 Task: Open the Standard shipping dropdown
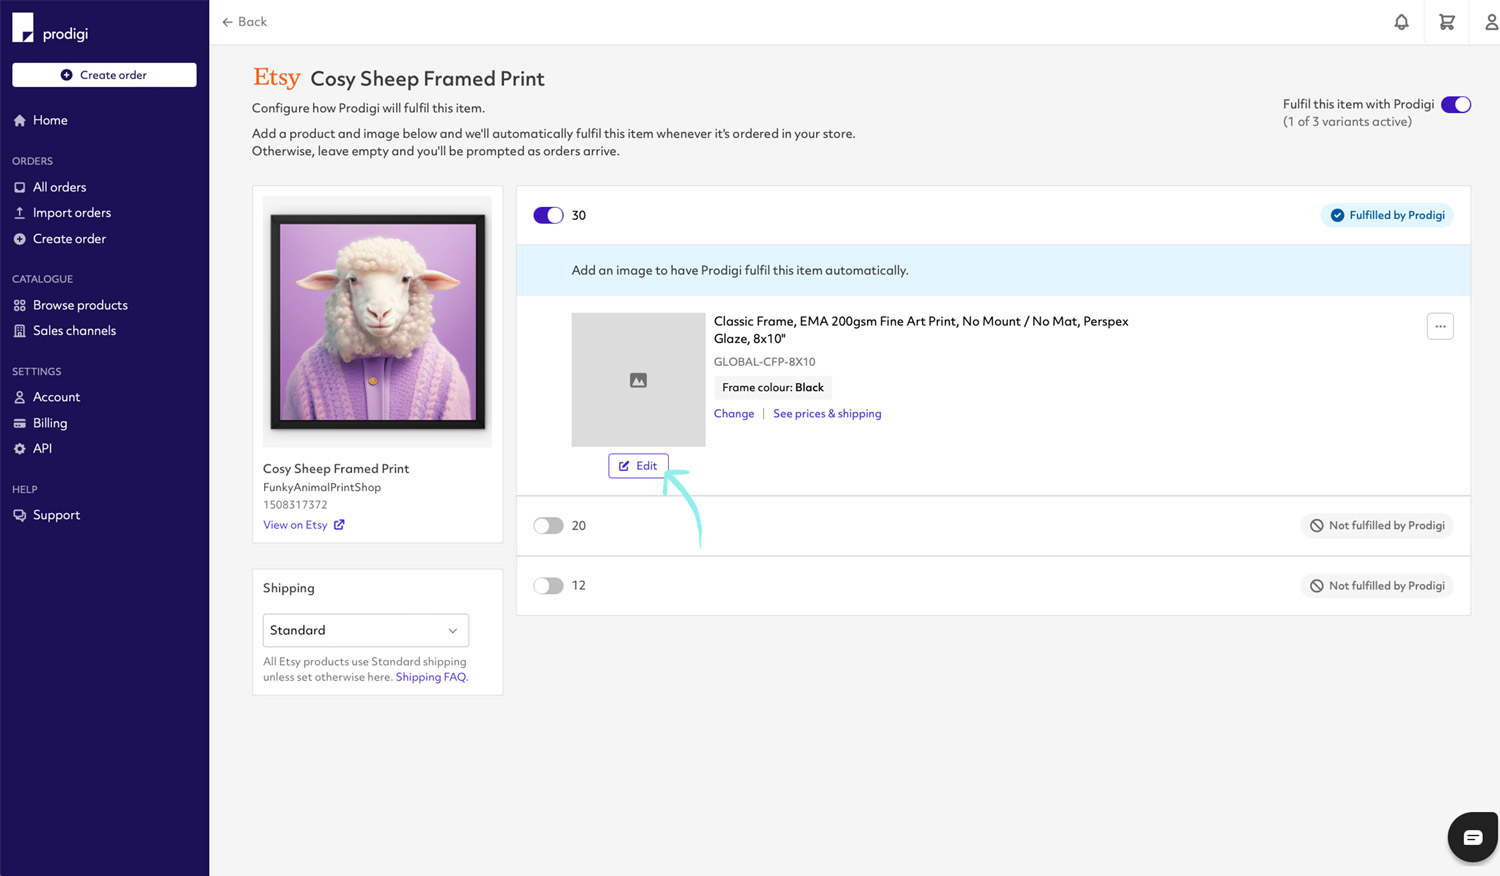coord(365,630)
